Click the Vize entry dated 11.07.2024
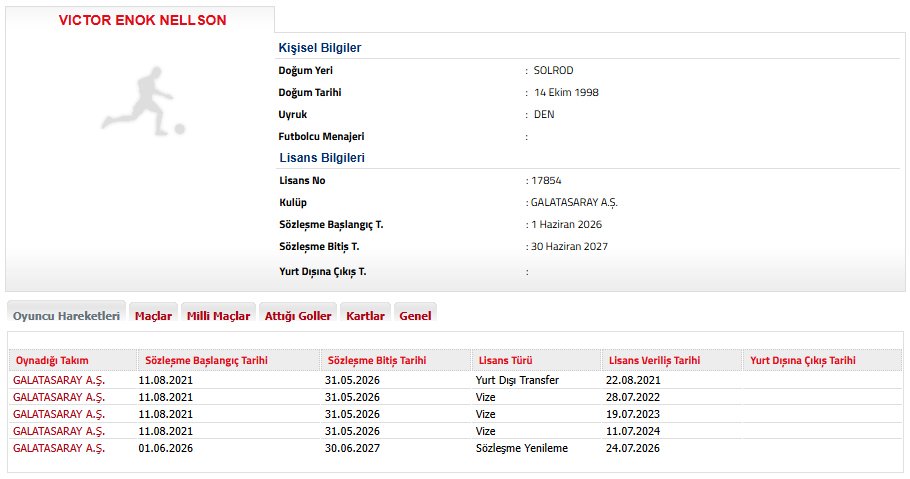The width and height of the screenshot is (910, 479). (x=485, y=431)
